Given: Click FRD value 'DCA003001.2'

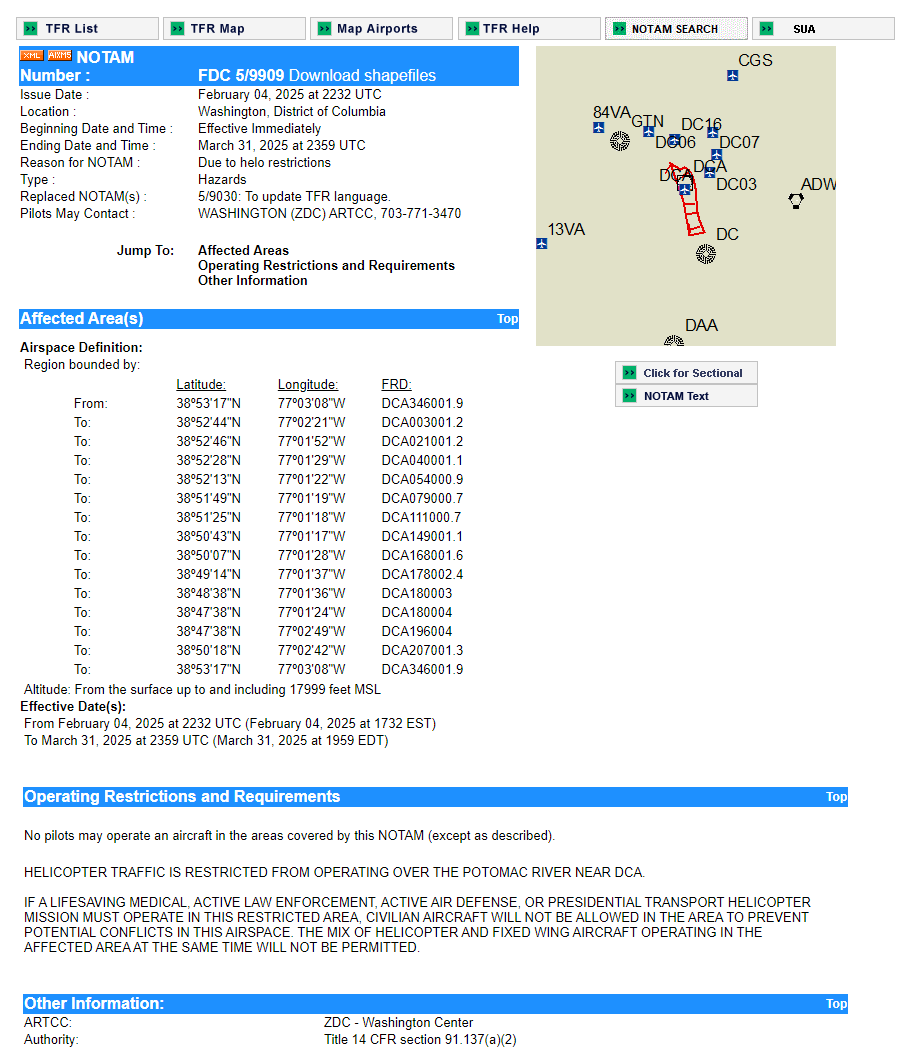Looking at the screenshot, I should 422,422.
